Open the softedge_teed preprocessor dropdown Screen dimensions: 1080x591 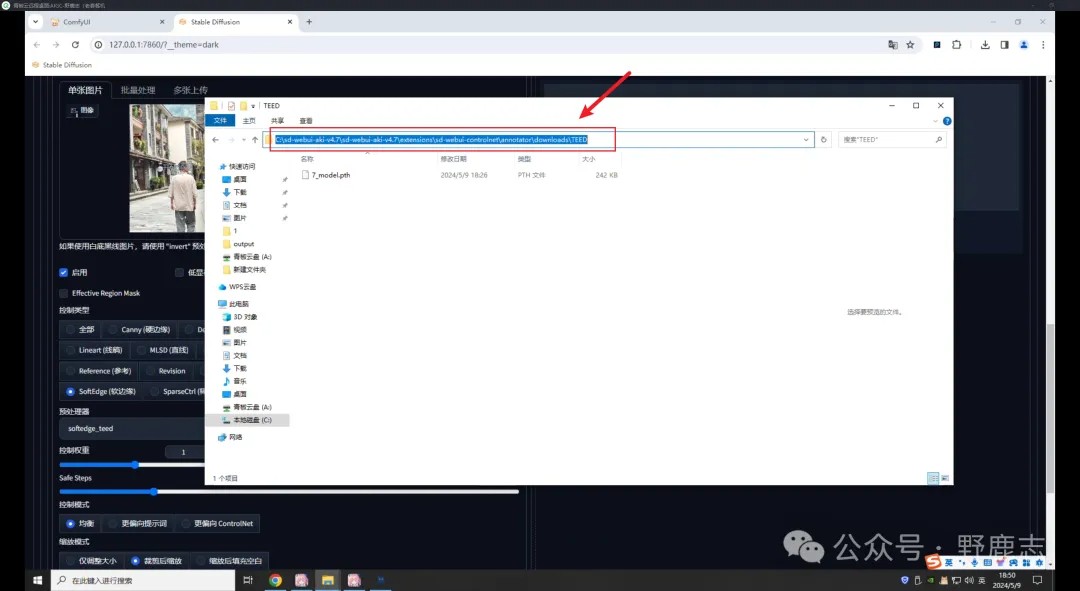pyautogui.click(x=132, y=428)
